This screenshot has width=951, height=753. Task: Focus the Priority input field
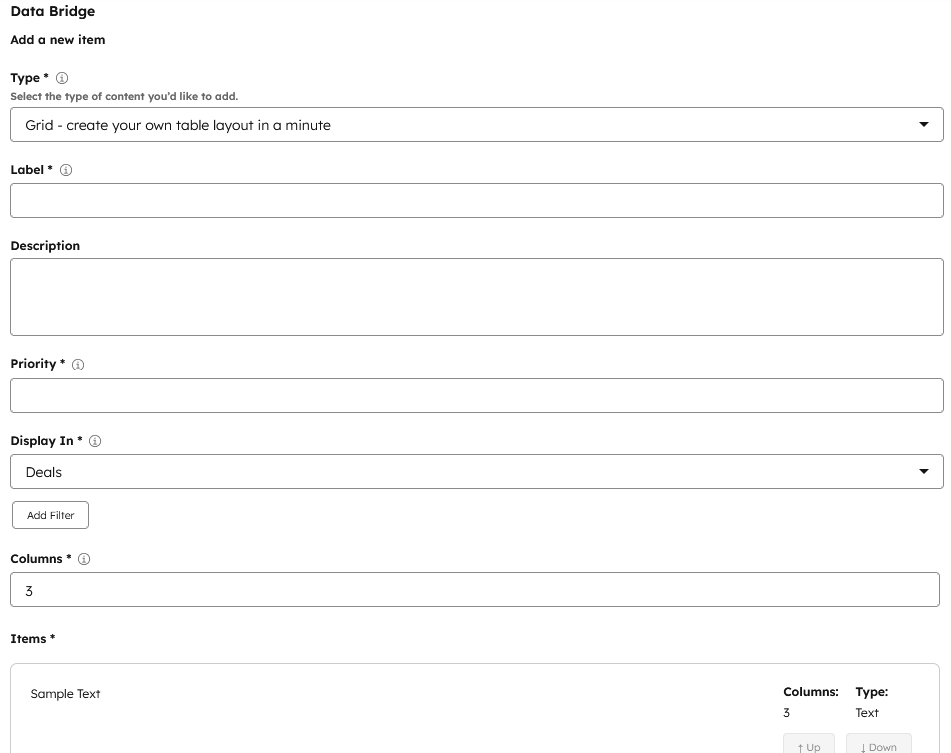tap(476, 395)
